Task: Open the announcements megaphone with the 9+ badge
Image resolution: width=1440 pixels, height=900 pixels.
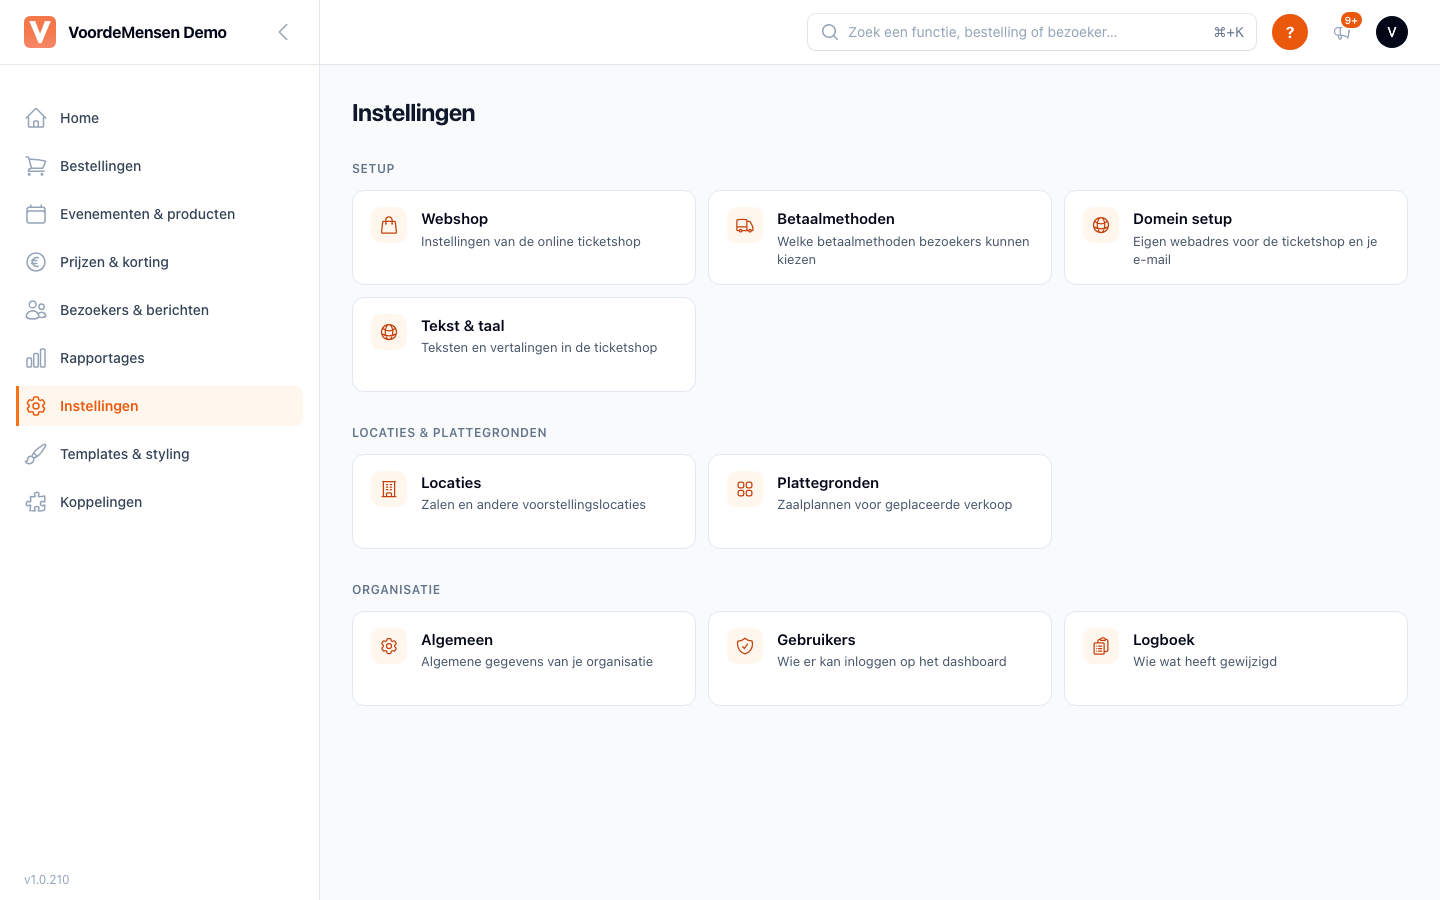Action: coord(1342,32)
